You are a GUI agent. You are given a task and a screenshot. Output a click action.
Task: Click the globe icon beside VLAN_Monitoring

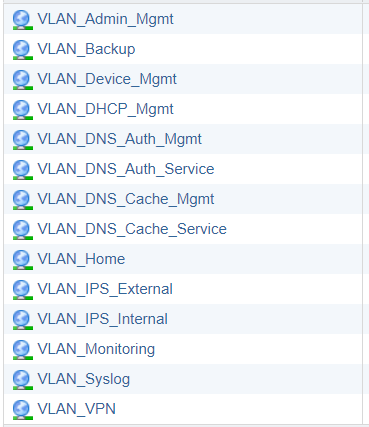(x=22, y=350)
